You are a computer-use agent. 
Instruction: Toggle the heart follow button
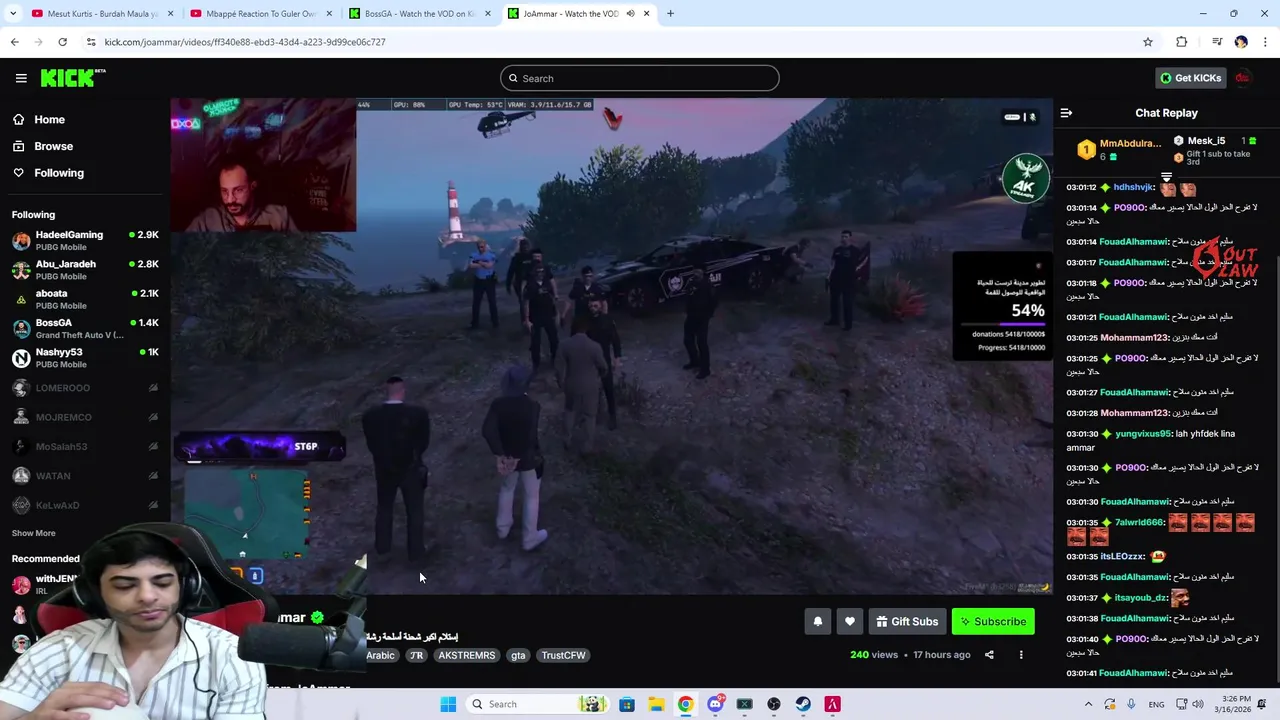coord(850,621)
